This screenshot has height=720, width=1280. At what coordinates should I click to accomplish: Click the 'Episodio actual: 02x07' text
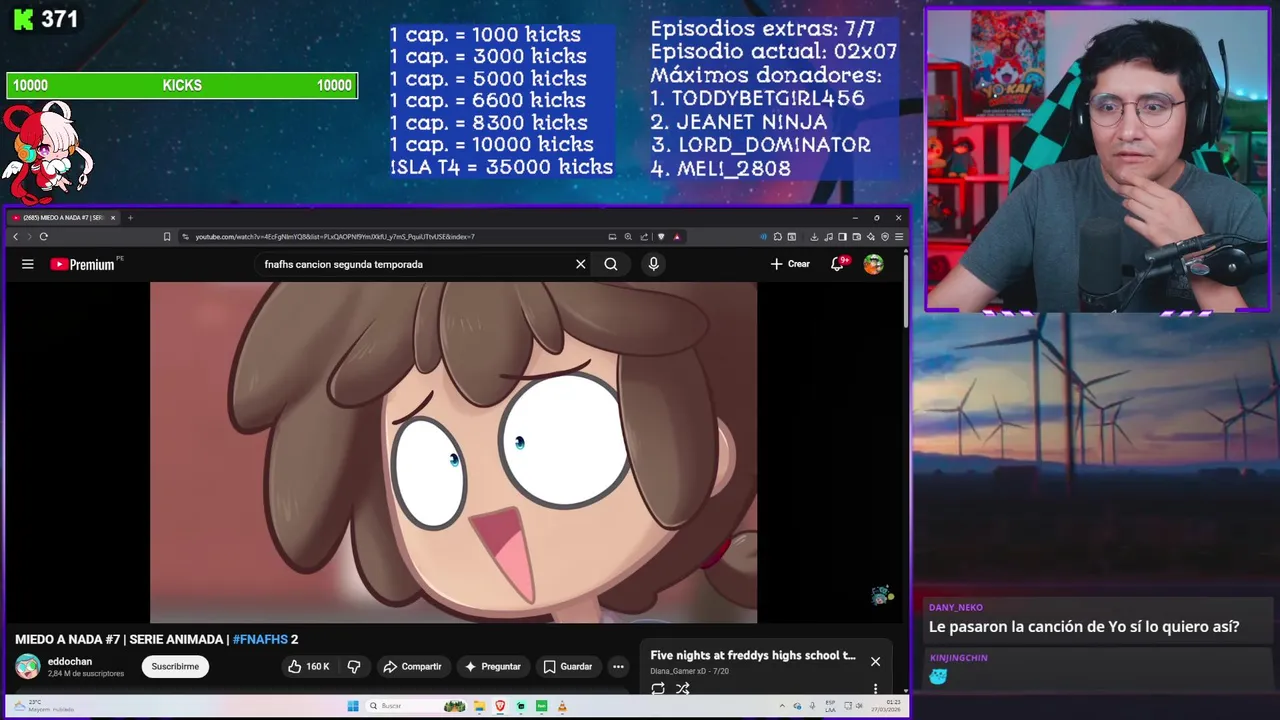coord(773,52)
